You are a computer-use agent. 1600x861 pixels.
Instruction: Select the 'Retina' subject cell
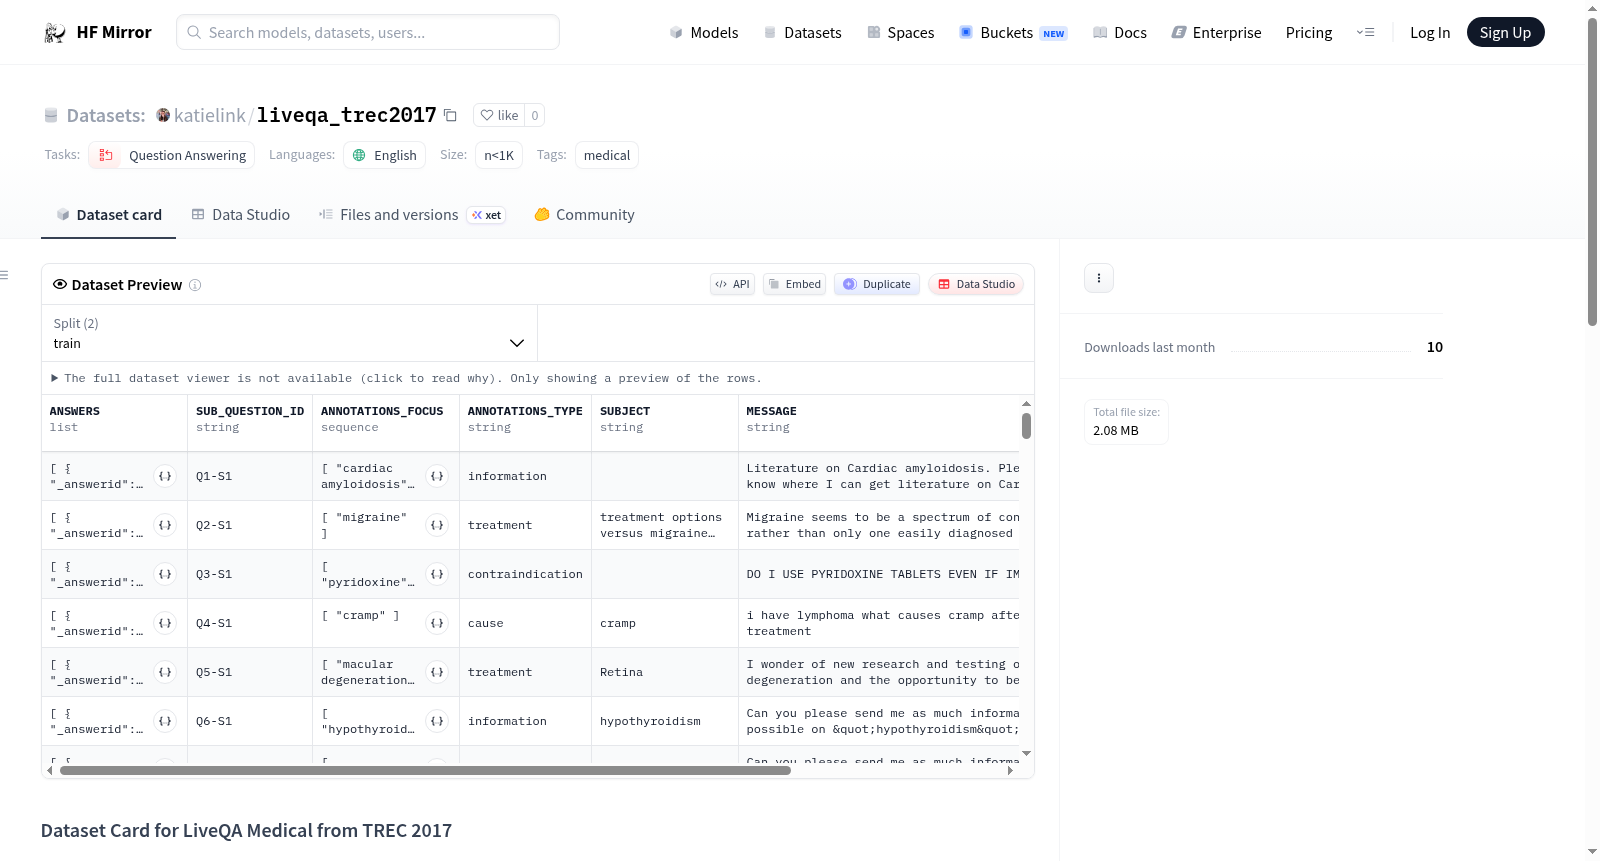665,672
